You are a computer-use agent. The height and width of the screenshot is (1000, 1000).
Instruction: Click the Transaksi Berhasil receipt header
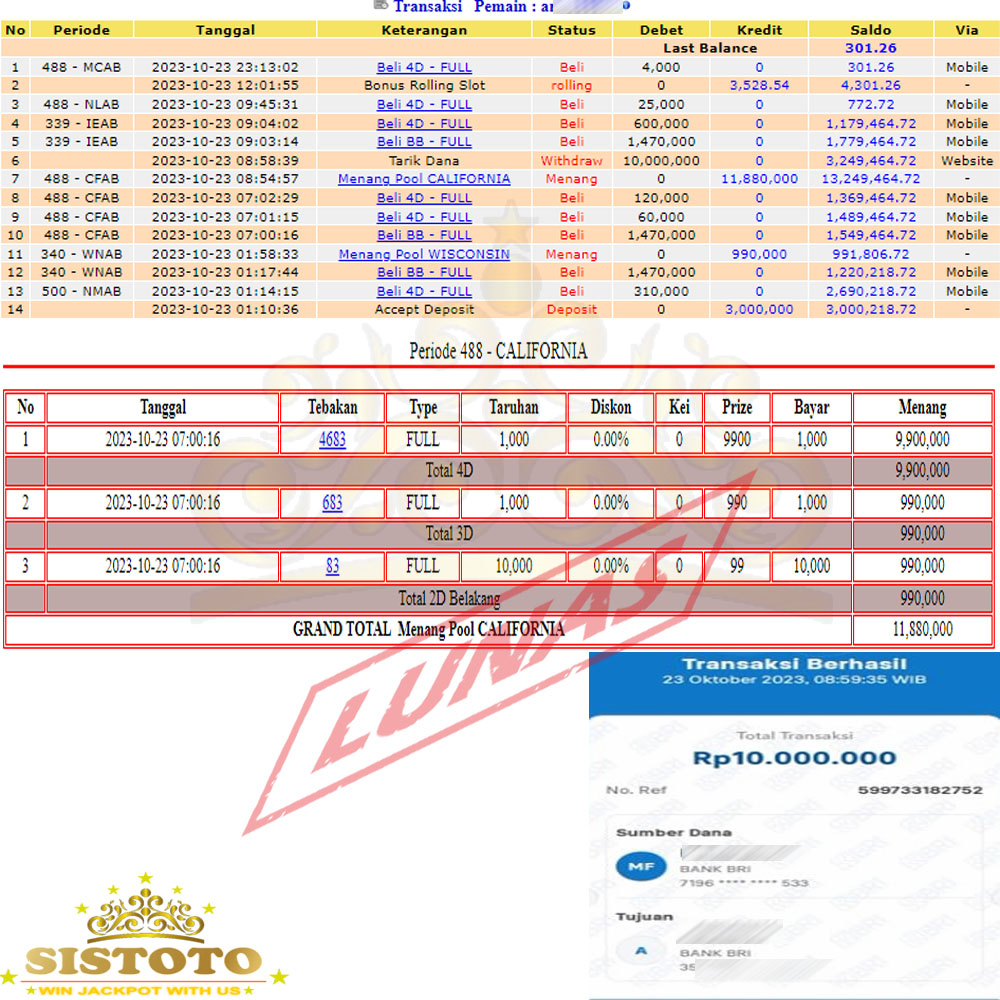pos(793,664)
